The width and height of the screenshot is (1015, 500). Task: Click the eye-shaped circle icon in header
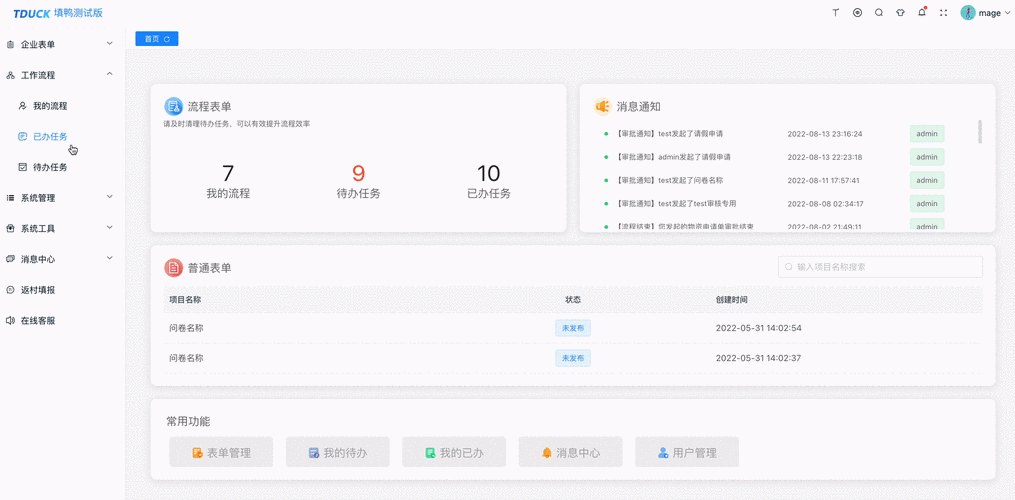click(x=857, y=12)
